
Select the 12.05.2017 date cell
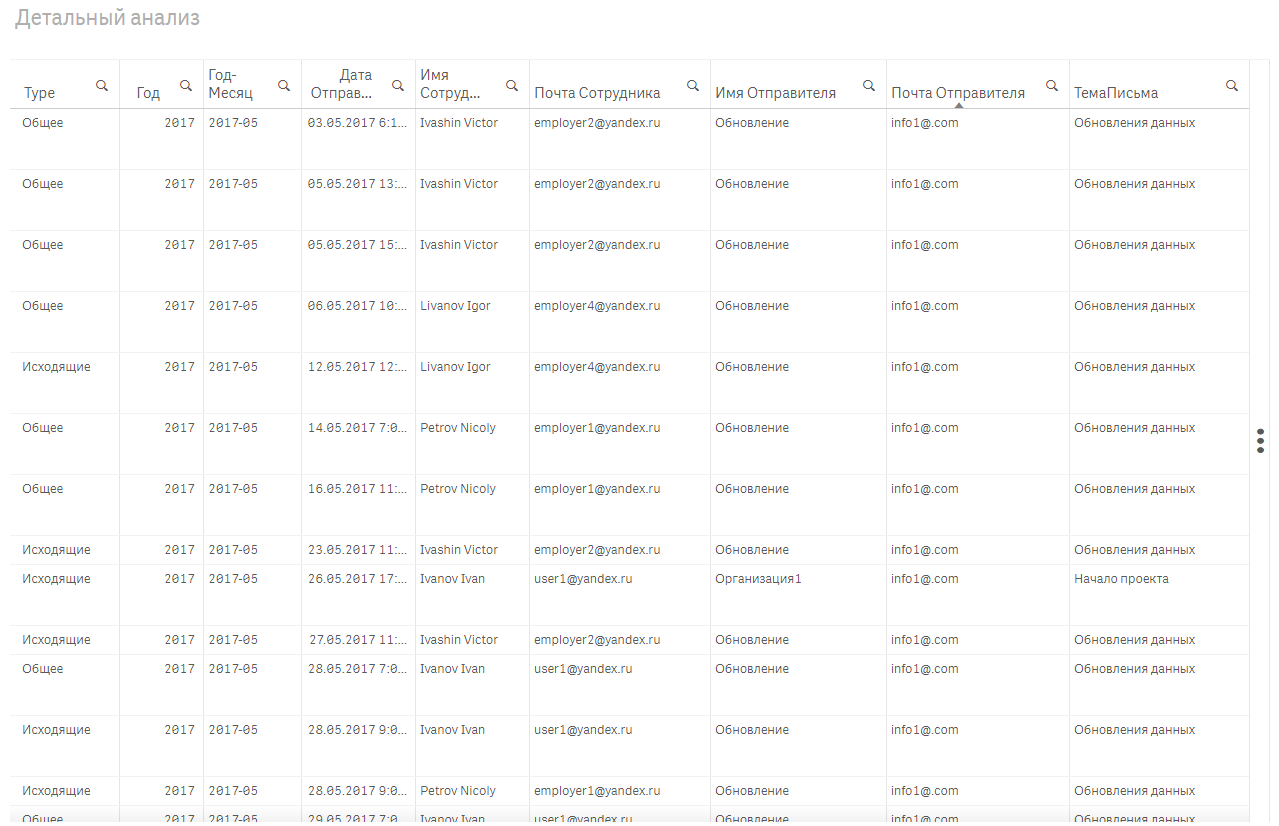pos(357,367)
